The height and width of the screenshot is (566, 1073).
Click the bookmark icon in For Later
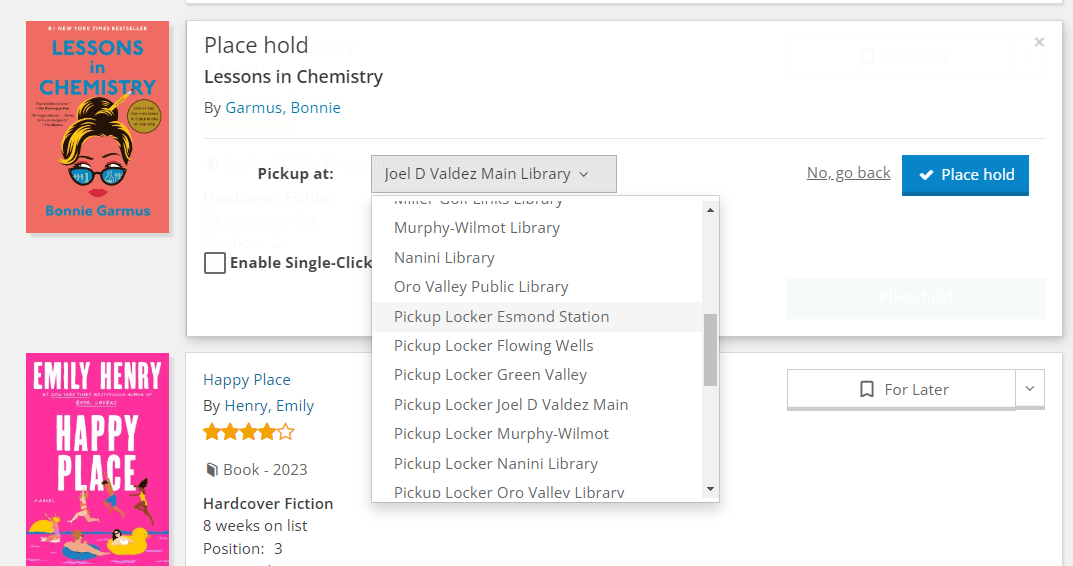pyautogui.click(x=866, y=389)
